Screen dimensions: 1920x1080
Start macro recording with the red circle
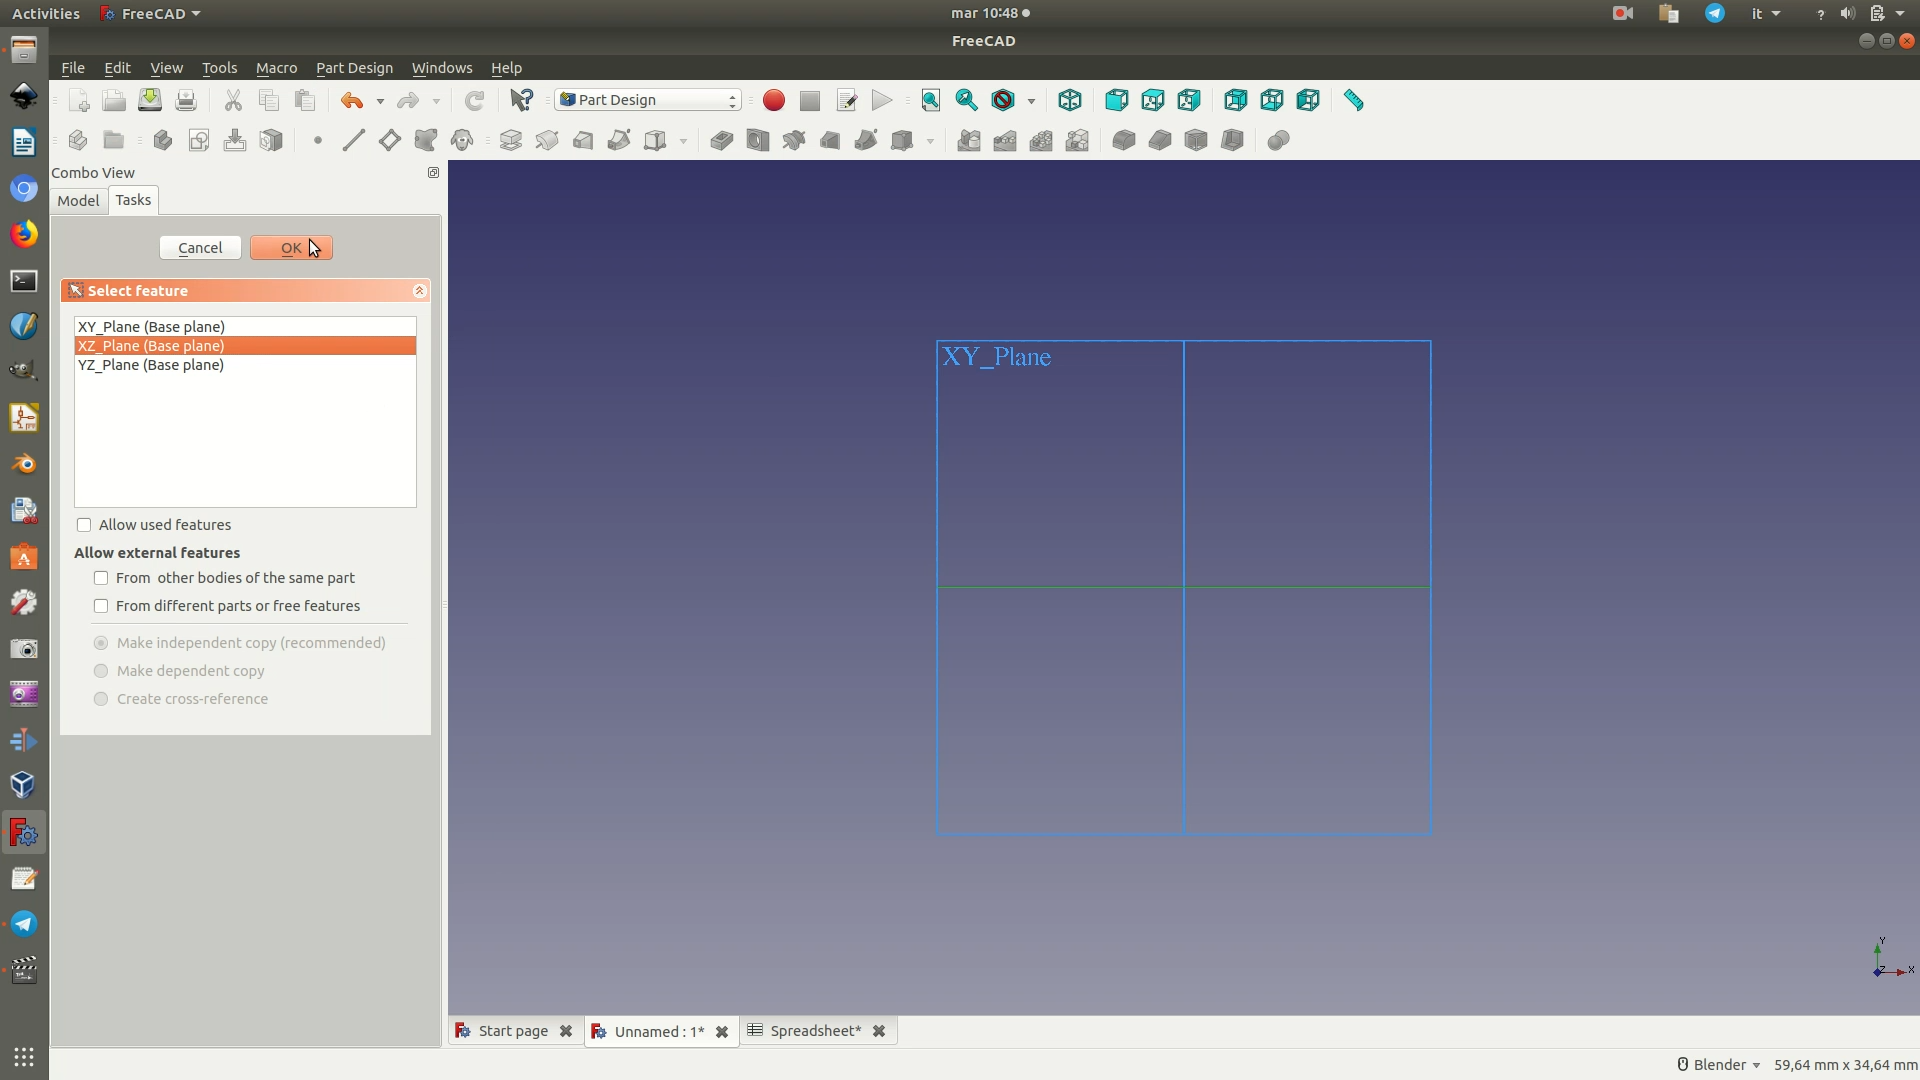[774, 100]
